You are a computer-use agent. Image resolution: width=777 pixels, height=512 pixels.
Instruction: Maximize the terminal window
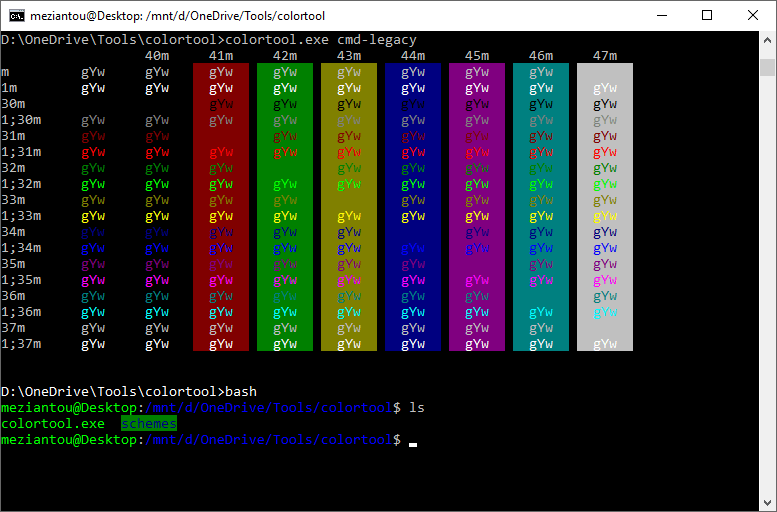tap(707, 15)
